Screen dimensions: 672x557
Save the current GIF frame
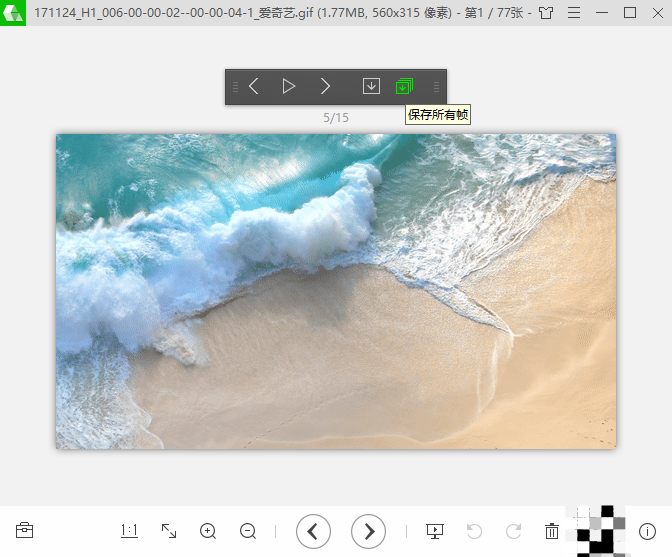pos(371,86)
